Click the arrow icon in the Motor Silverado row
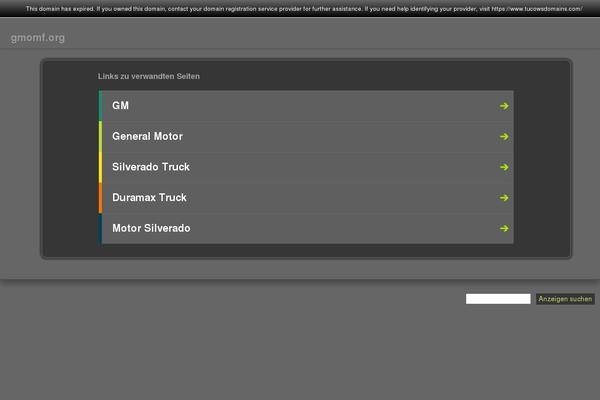 click(x=504, y=229)
